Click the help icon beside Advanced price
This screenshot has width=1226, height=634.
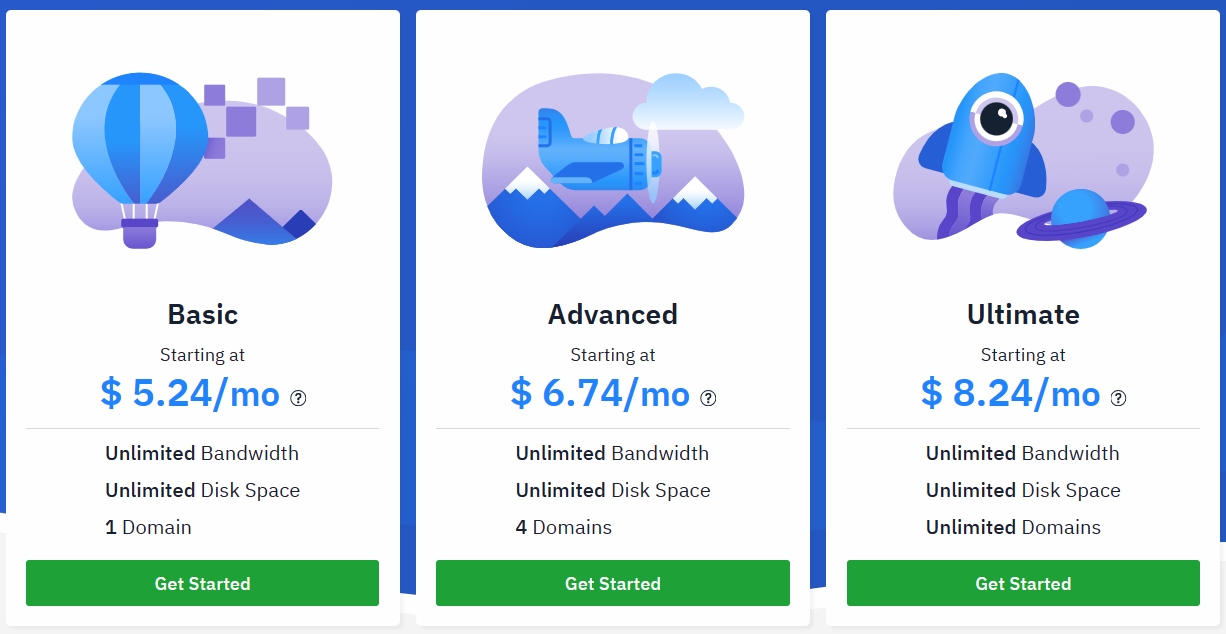click(708, 398)
